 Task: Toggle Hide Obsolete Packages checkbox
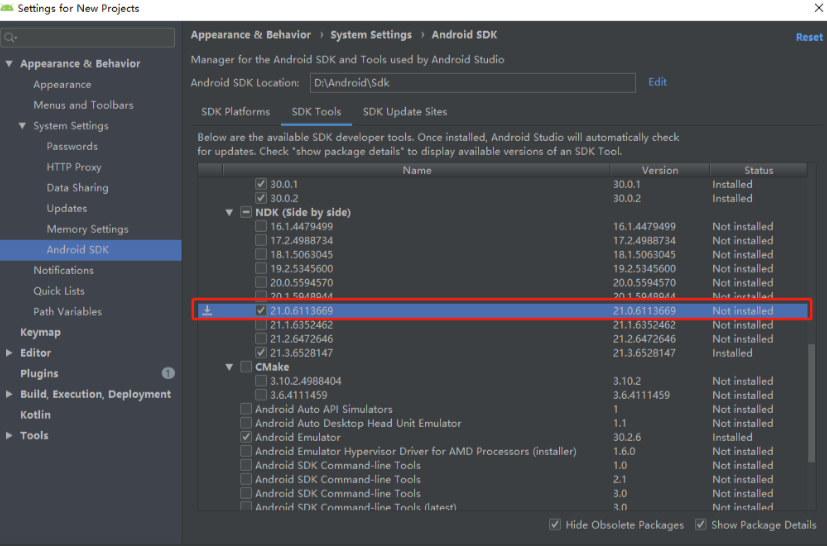[x=554, y=524]
